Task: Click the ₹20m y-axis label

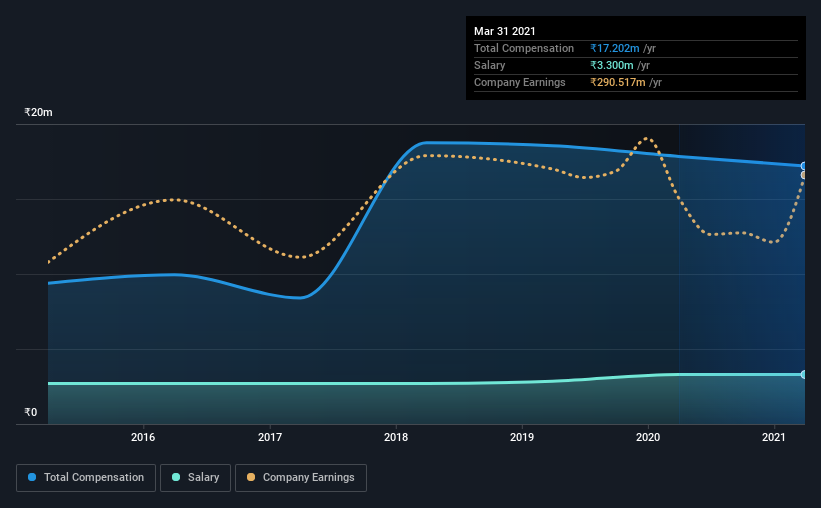Action: pyautogui.click(x=38, y=113)
